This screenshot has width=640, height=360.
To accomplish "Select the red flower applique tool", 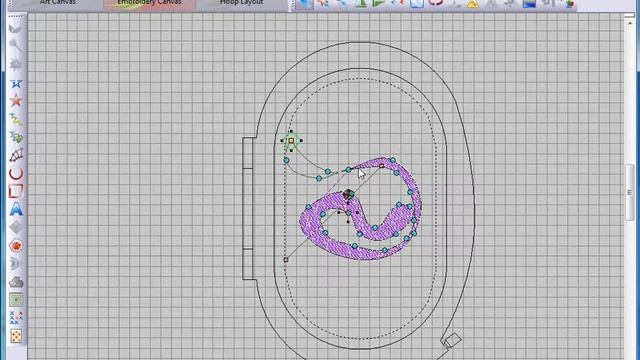I will 16,245.
